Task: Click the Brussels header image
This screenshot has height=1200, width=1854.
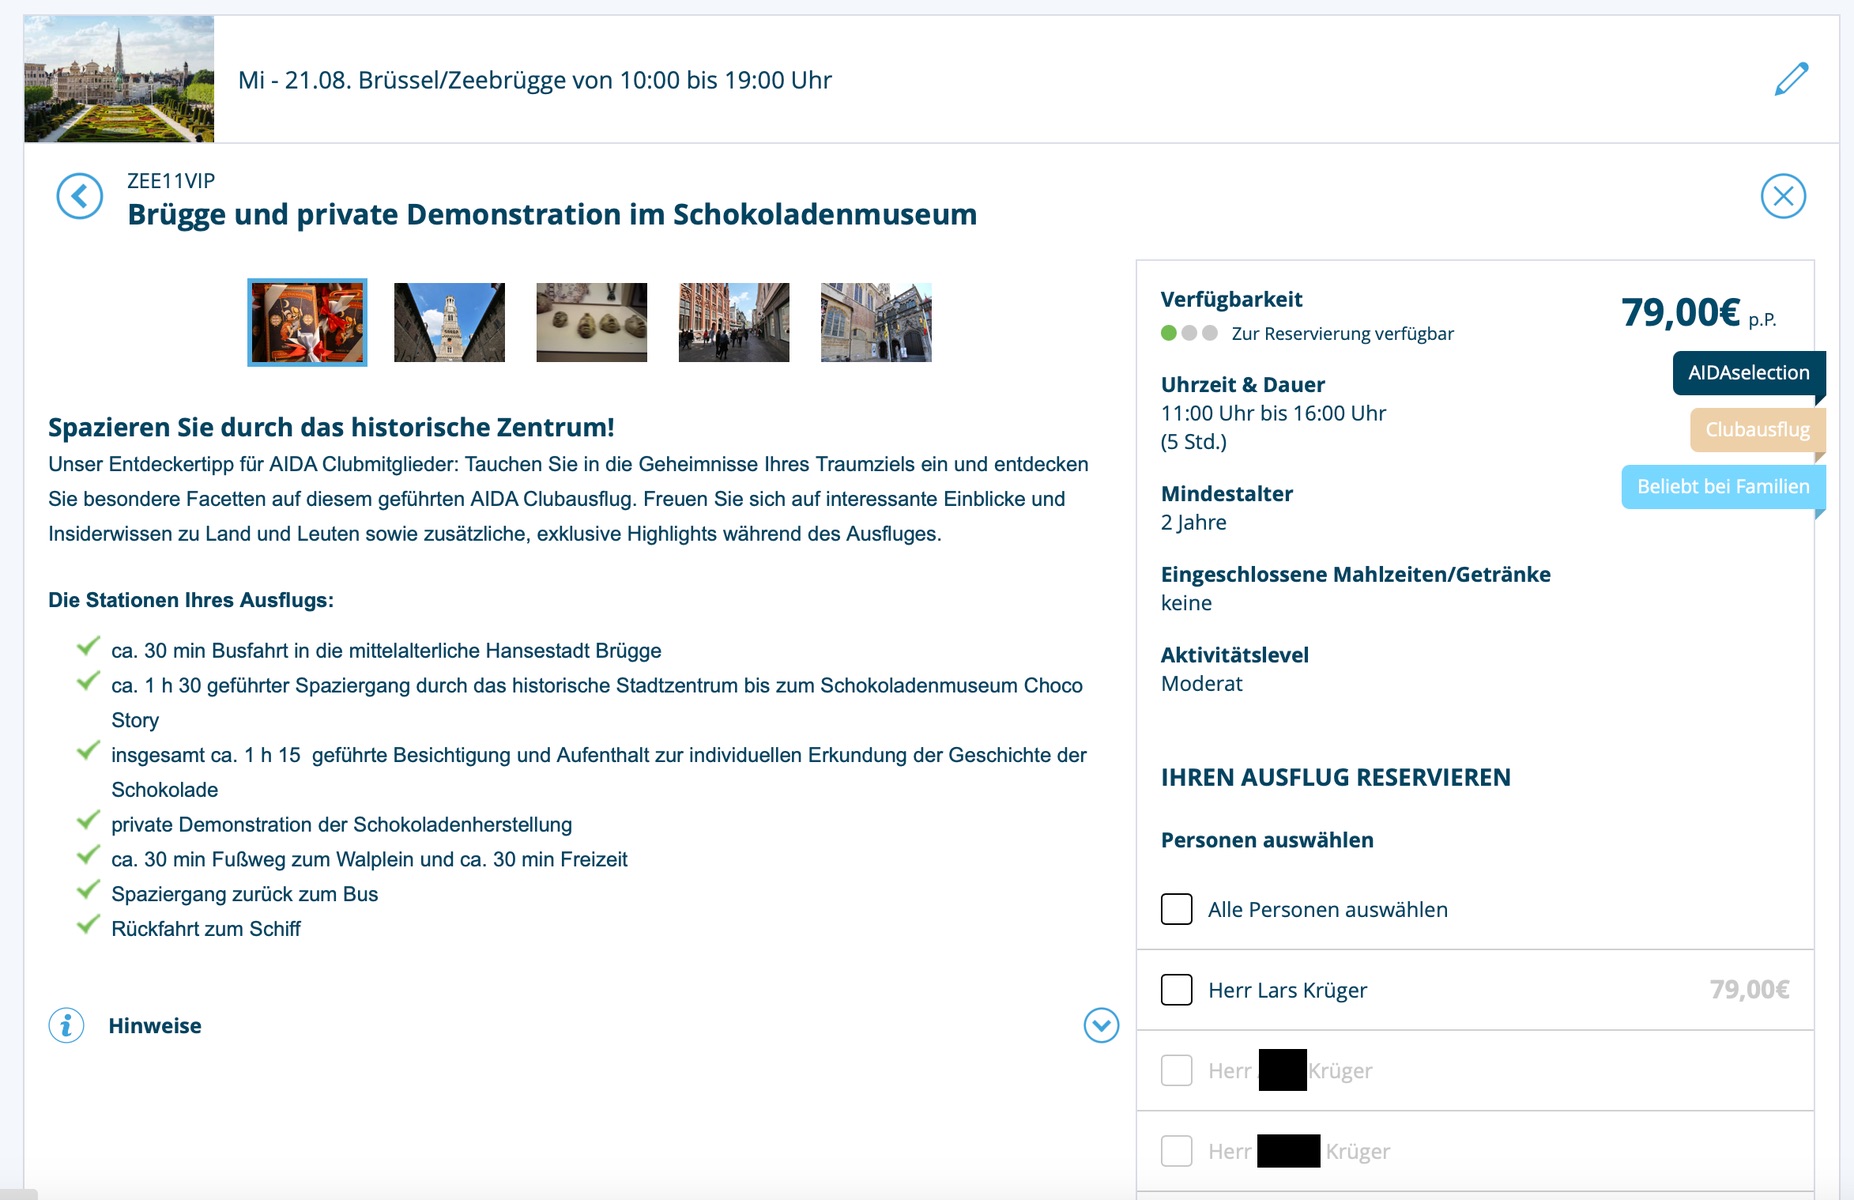Action: [x=119, y=79]
